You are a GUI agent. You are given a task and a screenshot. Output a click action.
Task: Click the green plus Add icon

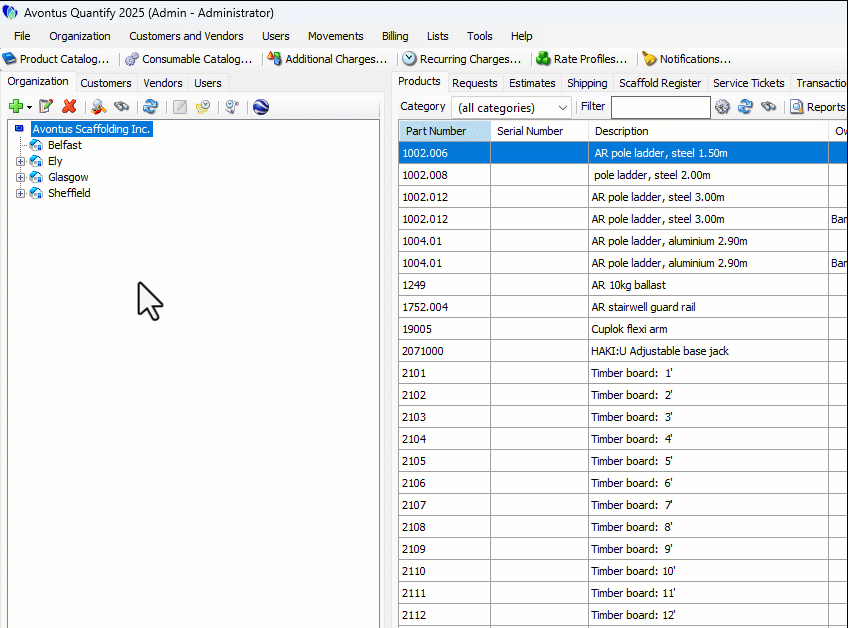(x=16, y=107)
